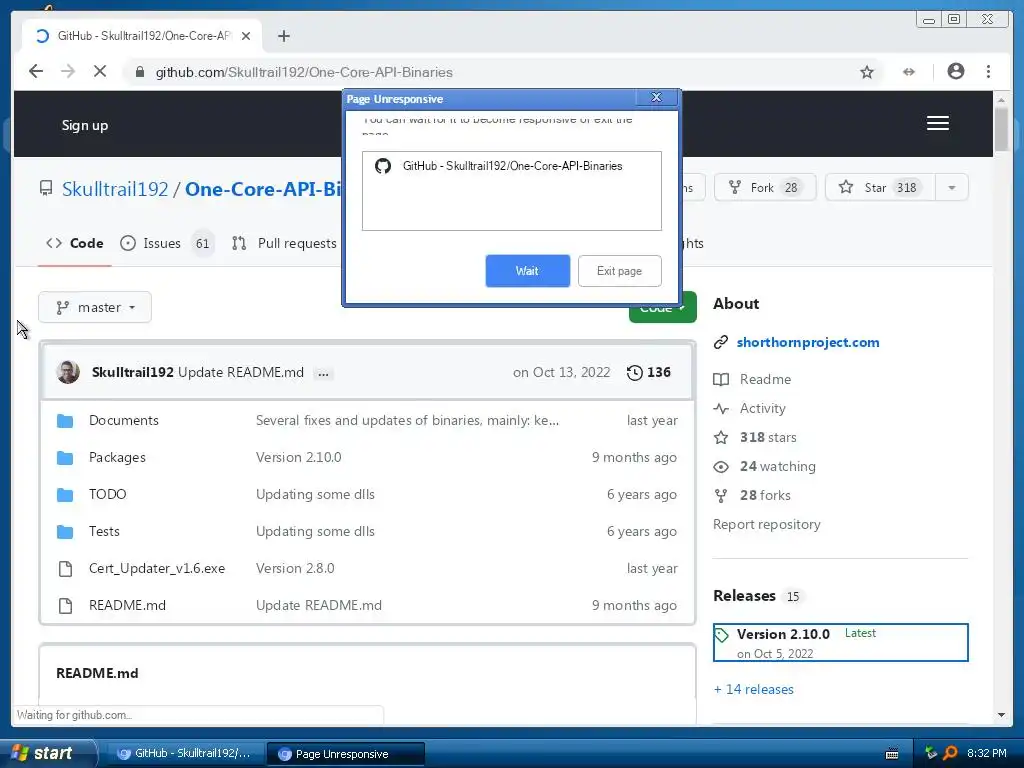Image resolution: width=1024 pixels, height=768 pixels.
Task: Click Skulltrail192 commit author avatar
Action: pyautogui.click(x=68, y=372)
